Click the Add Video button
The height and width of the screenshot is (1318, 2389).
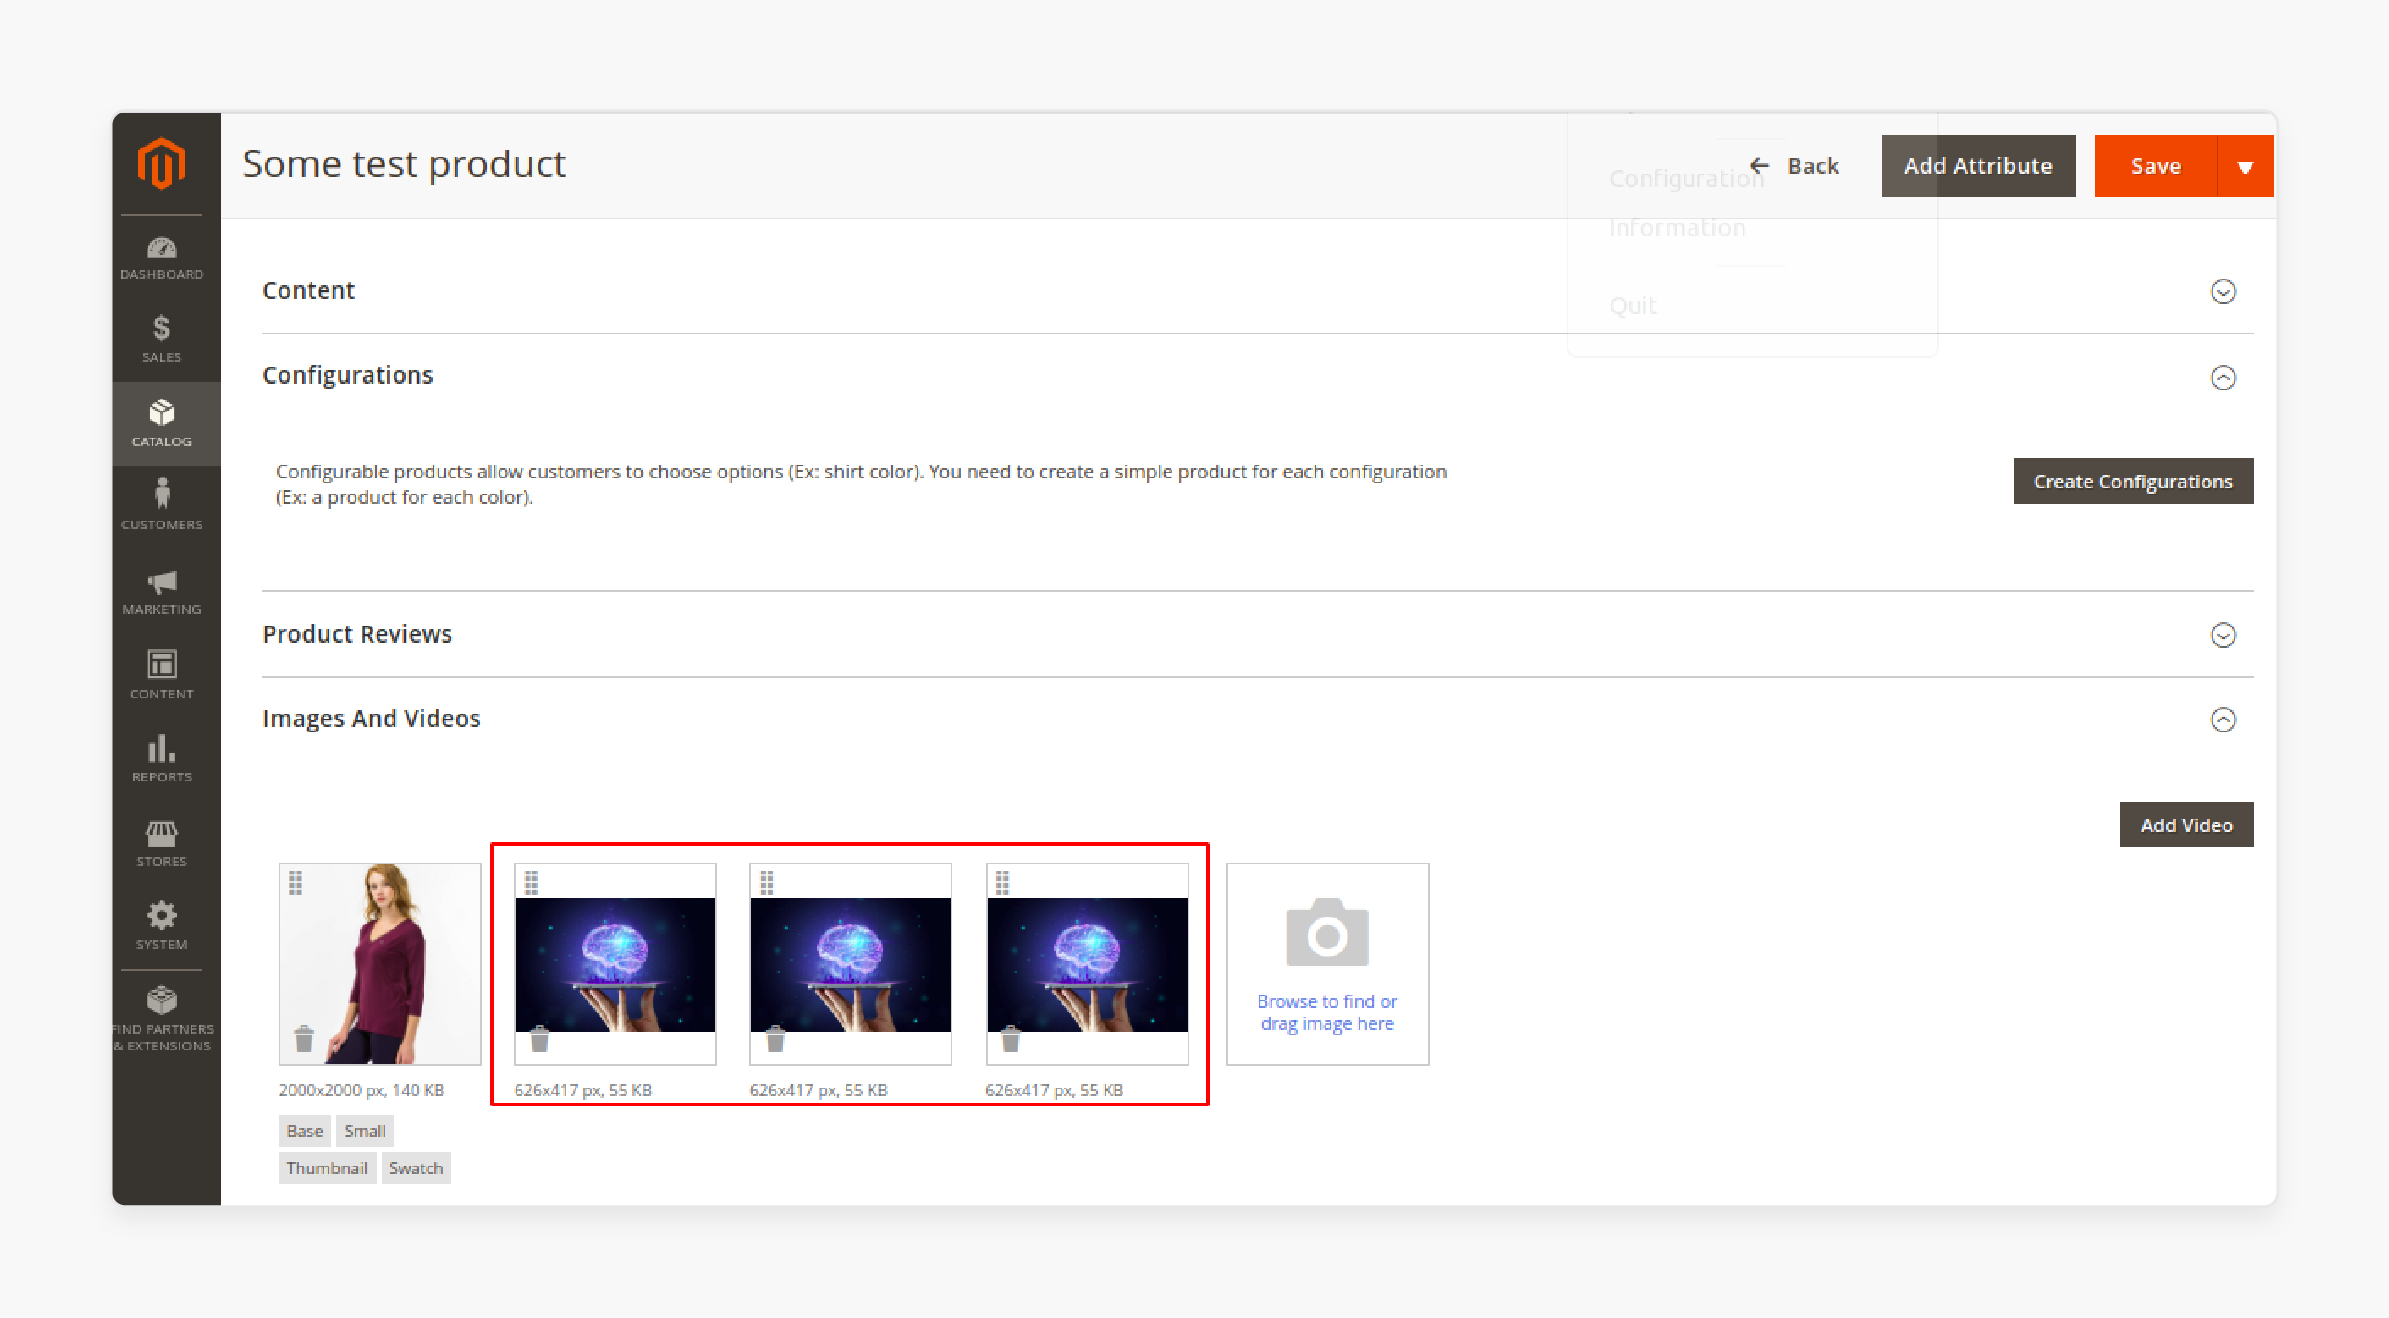click(x=2186, y=825)
